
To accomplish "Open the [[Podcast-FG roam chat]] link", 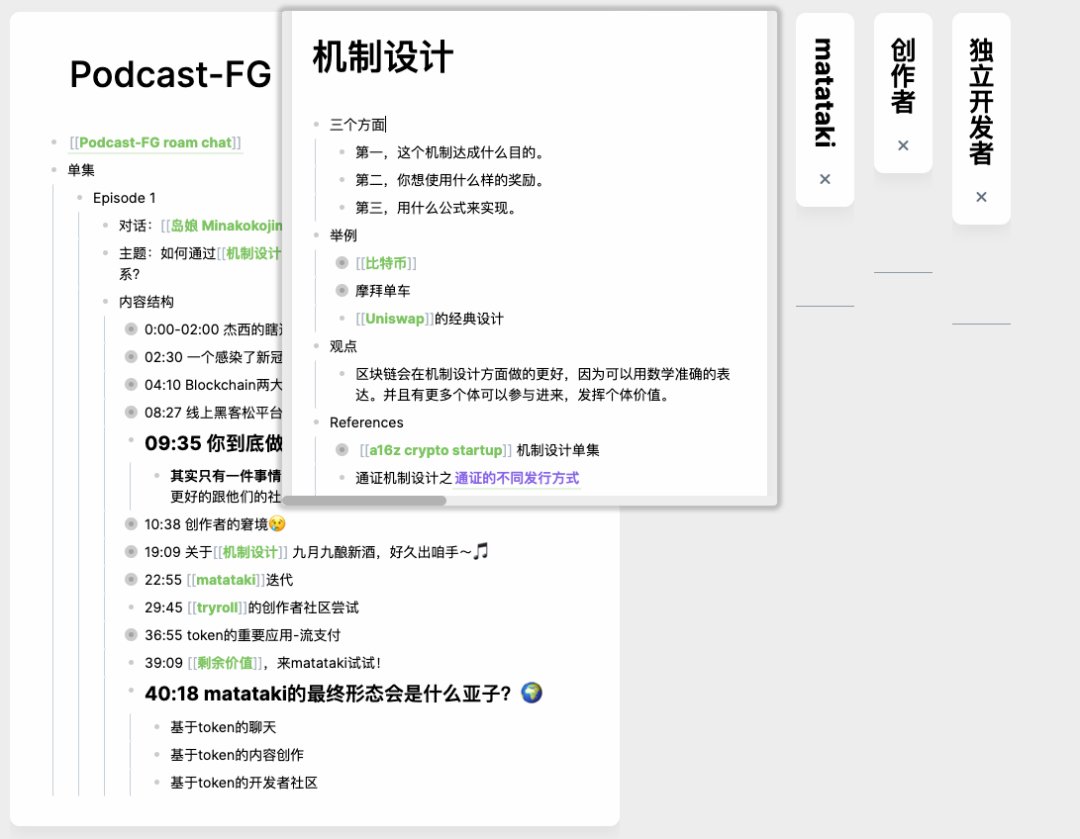I will pos(155,143).
